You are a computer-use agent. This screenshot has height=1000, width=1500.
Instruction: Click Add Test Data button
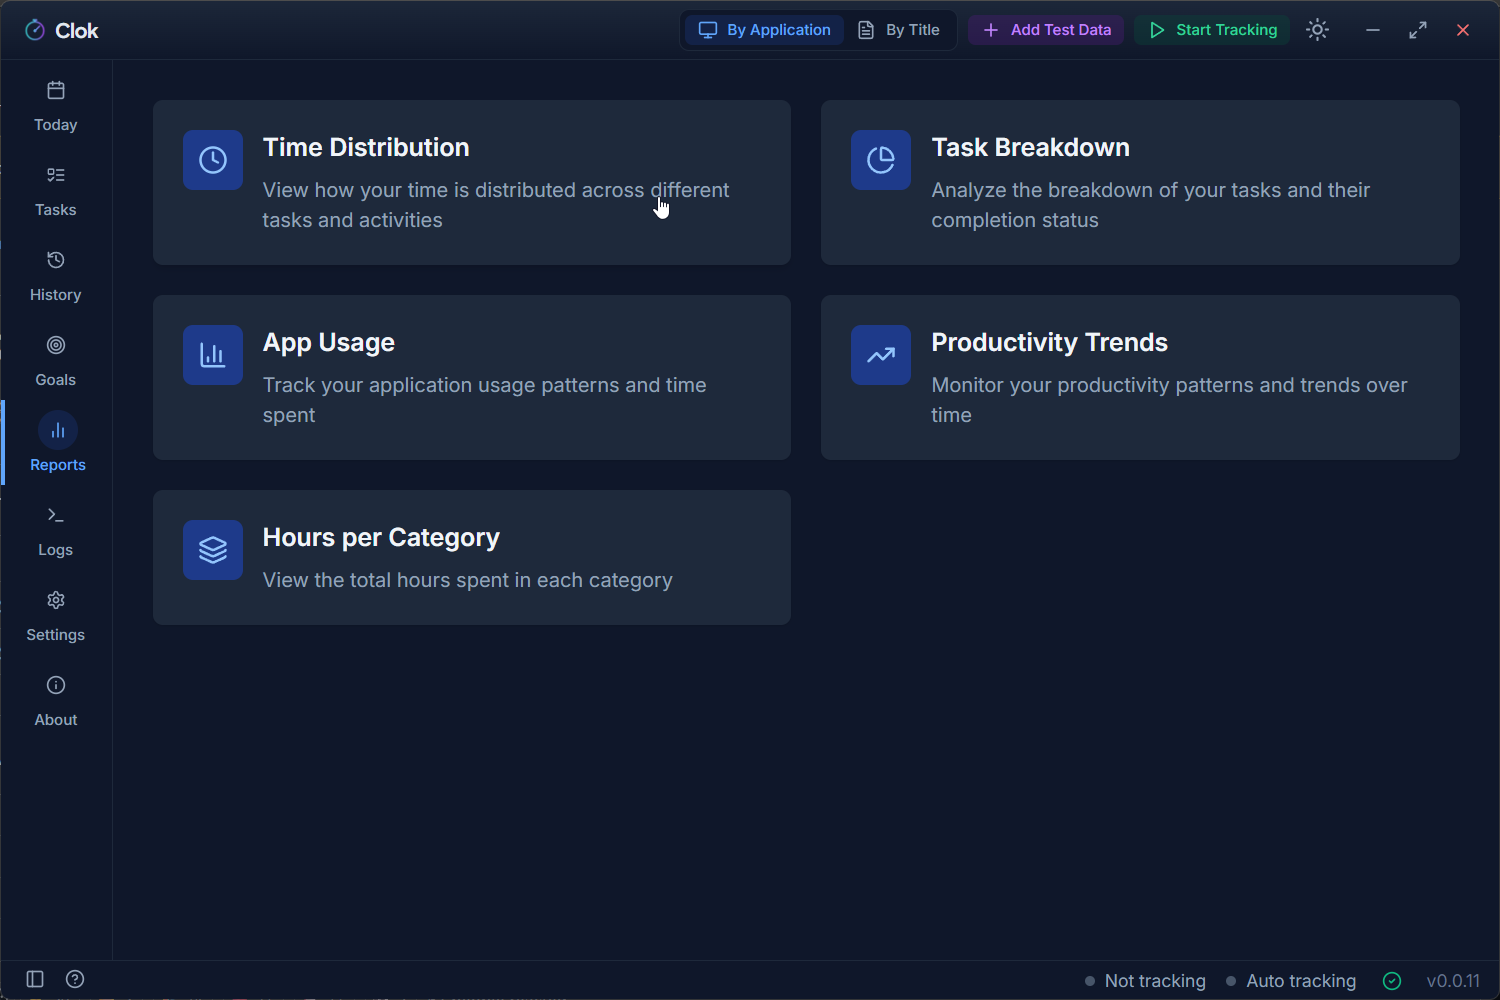(x=1046, y=30)
